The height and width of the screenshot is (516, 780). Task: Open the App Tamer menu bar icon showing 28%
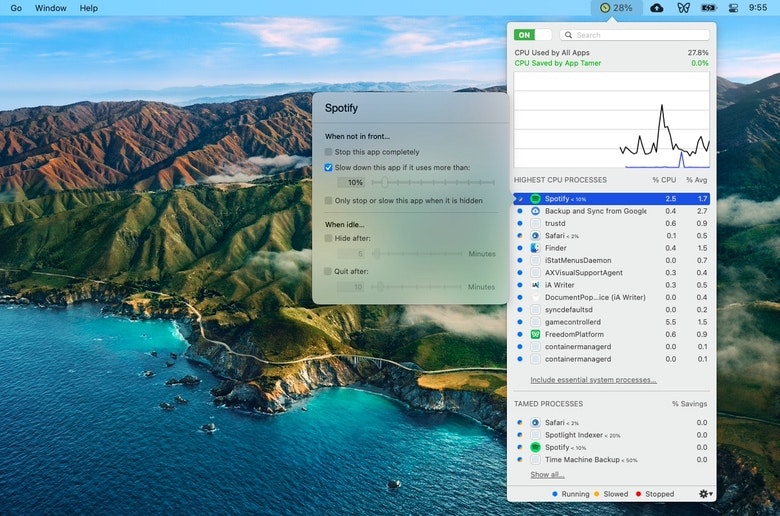coord(616,8)
